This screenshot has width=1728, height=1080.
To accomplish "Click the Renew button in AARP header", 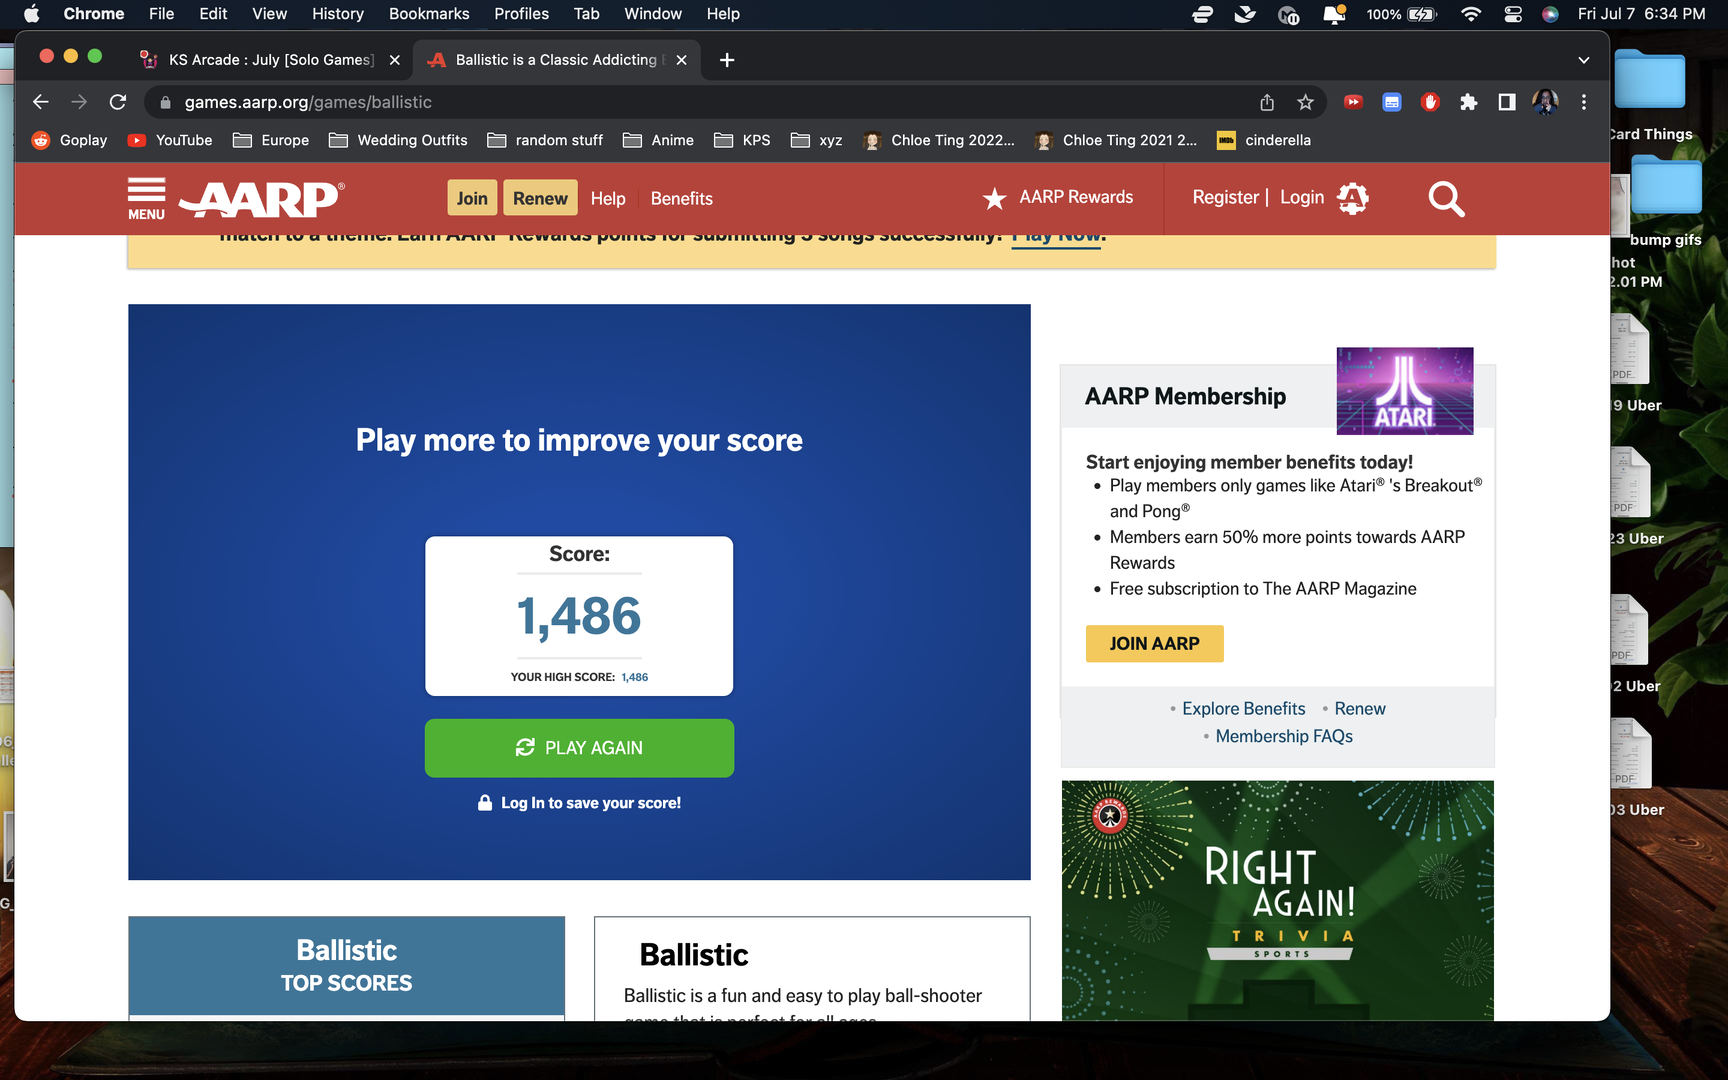I will pos(540,198).
